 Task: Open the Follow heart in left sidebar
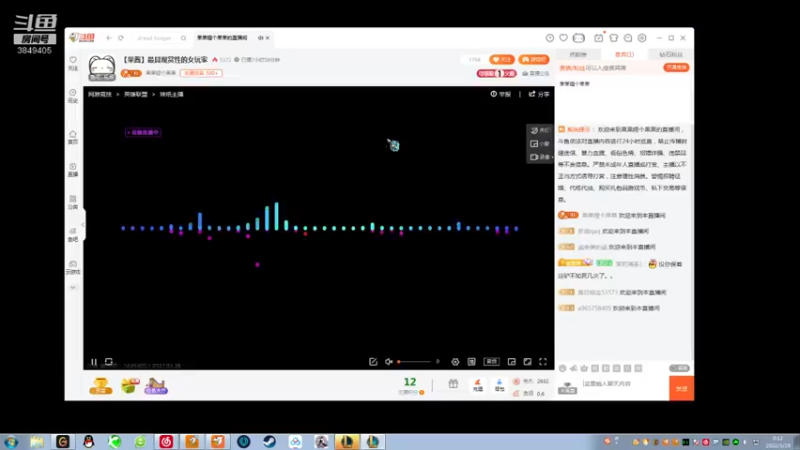point(73,63)
